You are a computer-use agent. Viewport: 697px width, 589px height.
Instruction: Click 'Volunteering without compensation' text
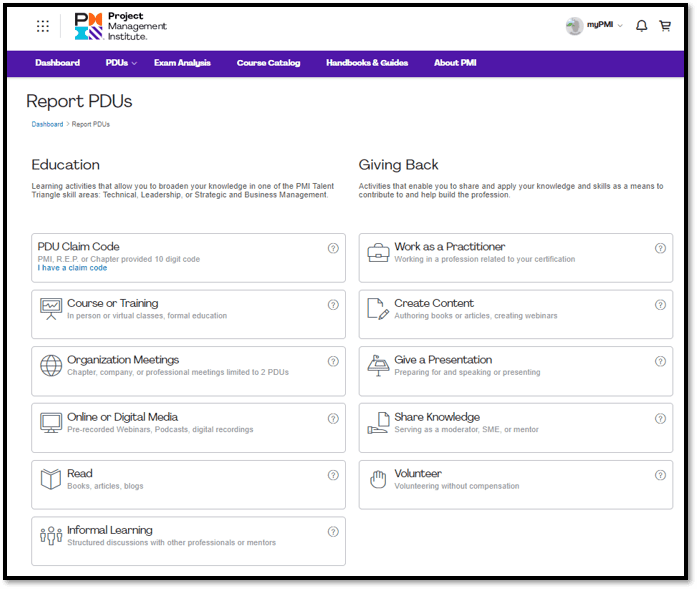[457, 486]
